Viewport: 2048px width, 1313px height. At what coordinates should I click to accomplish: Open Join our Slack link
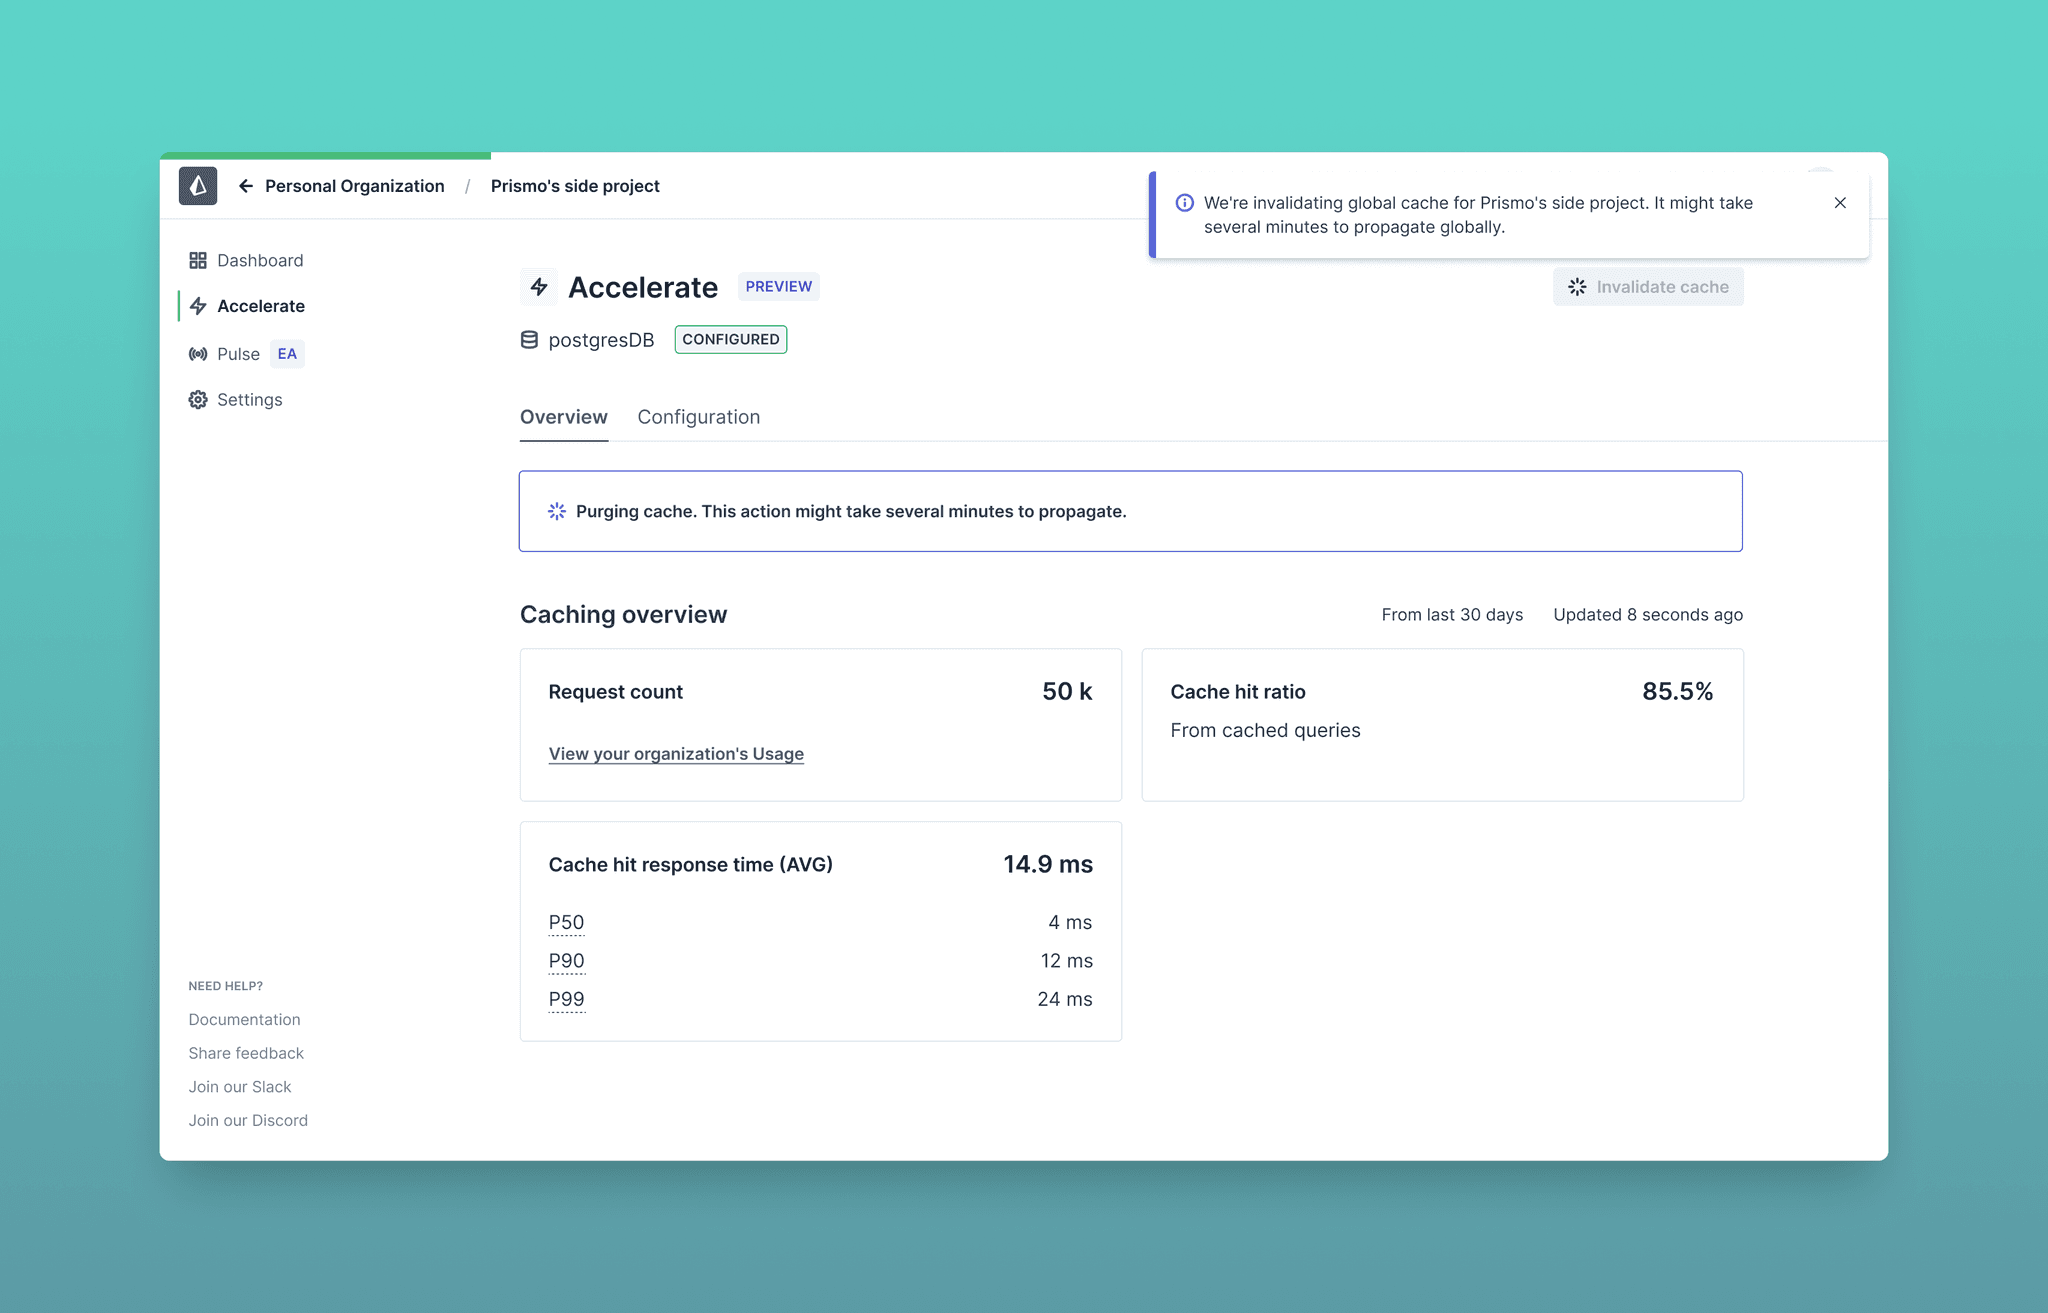[240, 1087]
